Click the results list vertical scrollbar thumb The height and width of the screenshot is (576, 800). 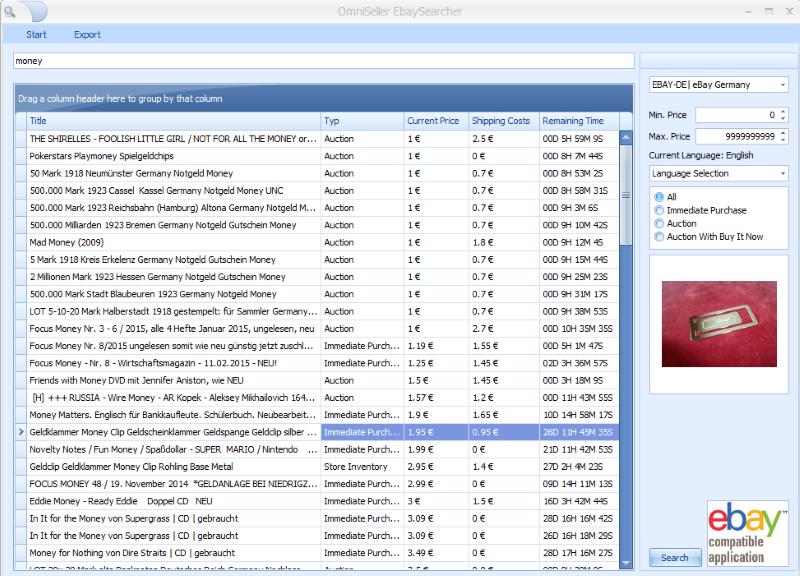click(x=626, y=195)
